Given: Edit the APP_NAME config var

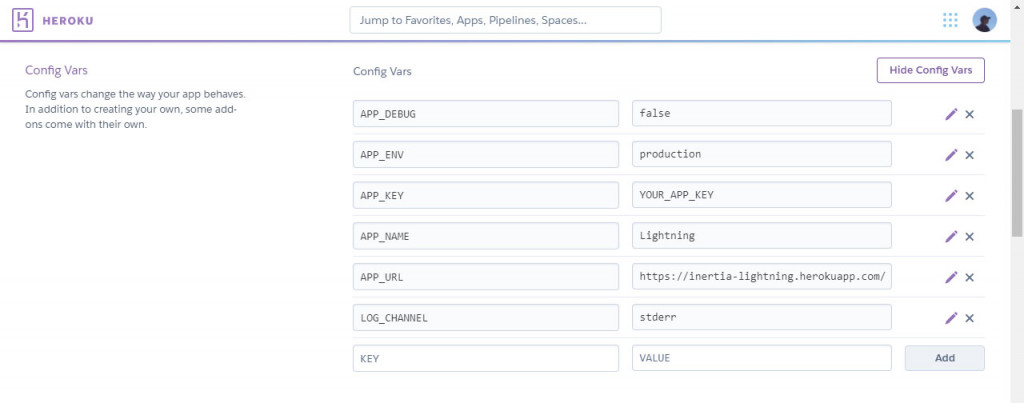Looking at the screenshot, I should 951,237.
